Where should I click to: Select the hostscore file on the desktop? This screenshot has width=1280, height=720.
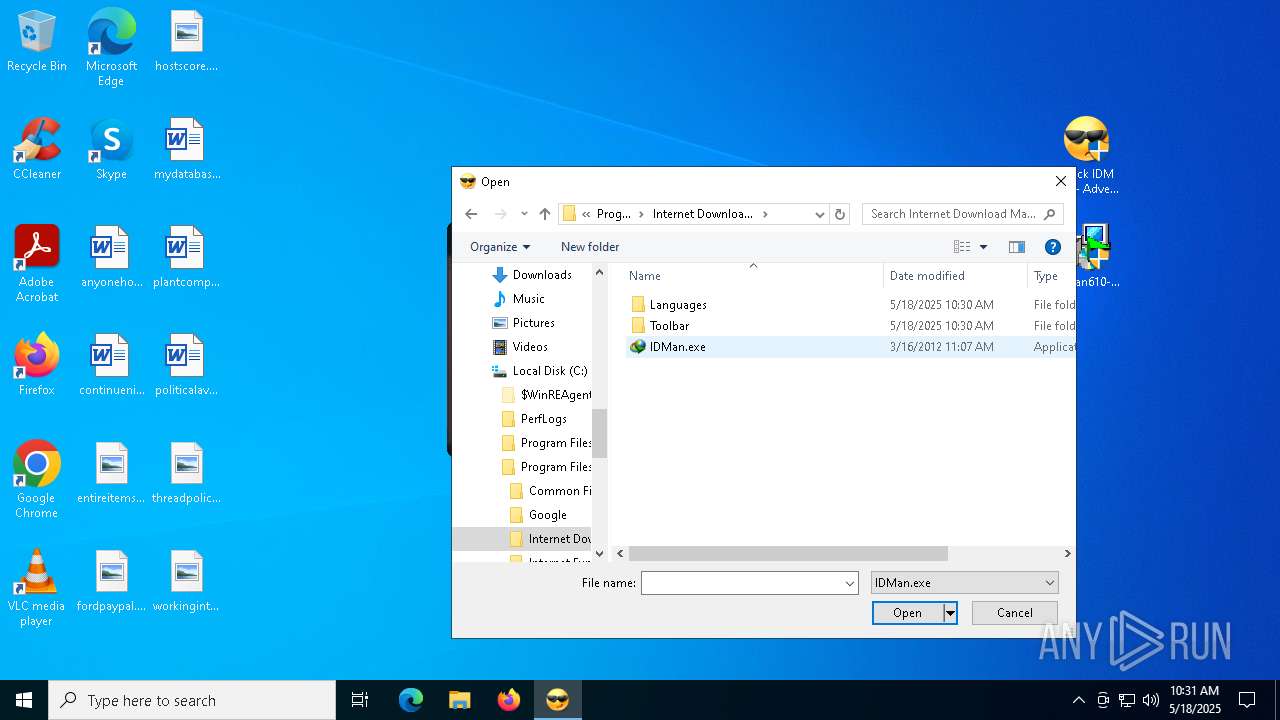(186, 41)
